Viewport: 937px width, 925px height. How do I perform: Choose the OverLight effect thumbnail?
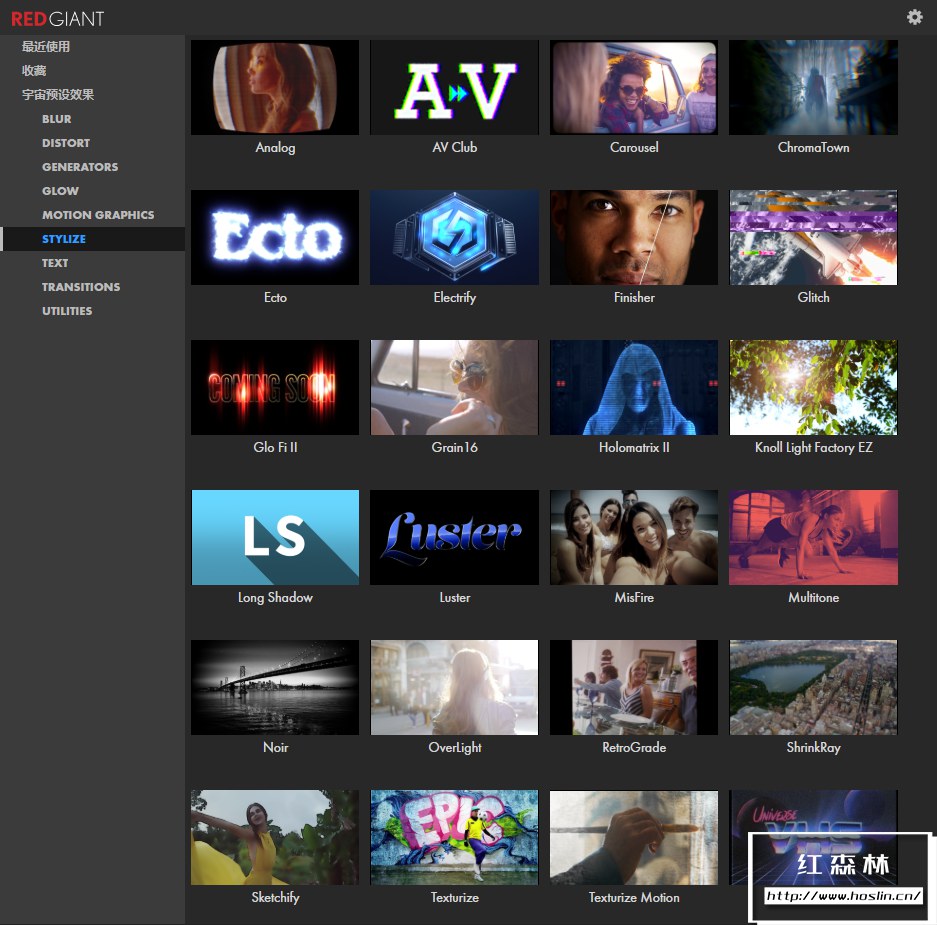click(x=454, y=687)
